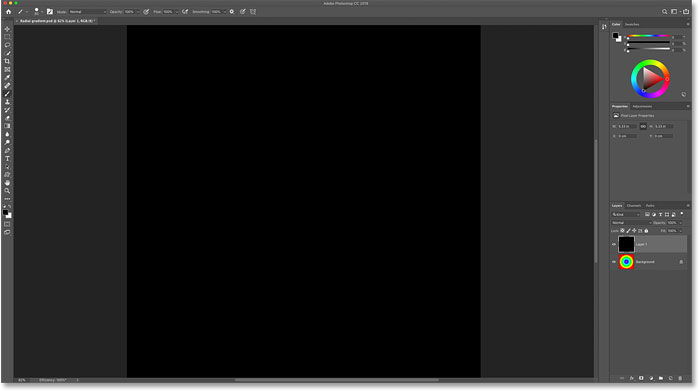Select the Hand tool
The width and height of the screenshot is (700, 392).
pyautogui.click(x=7, y=183)
